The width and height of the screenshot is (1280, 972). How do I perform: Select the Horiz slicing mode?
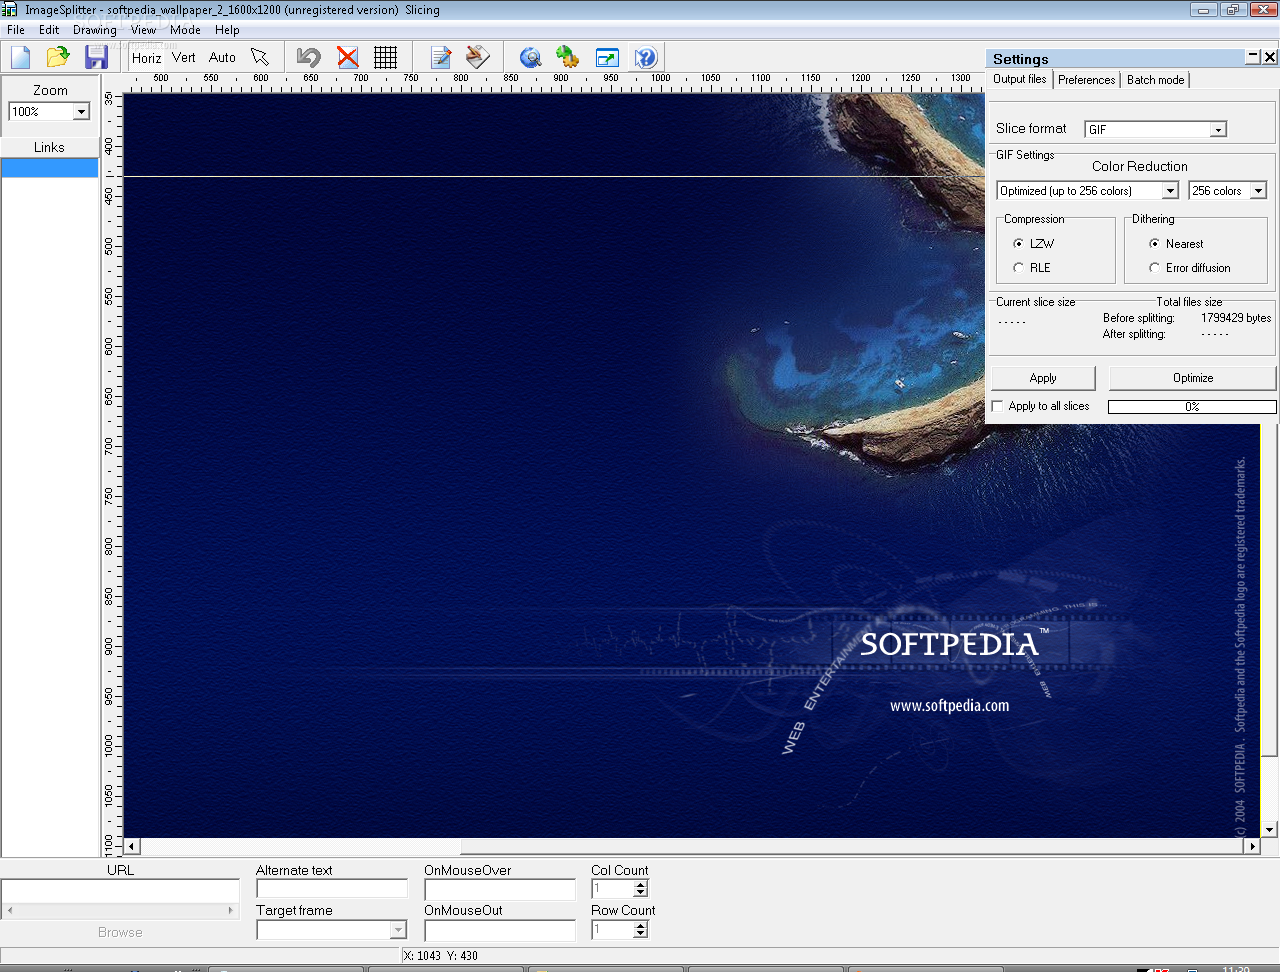[x=146, y=58]
